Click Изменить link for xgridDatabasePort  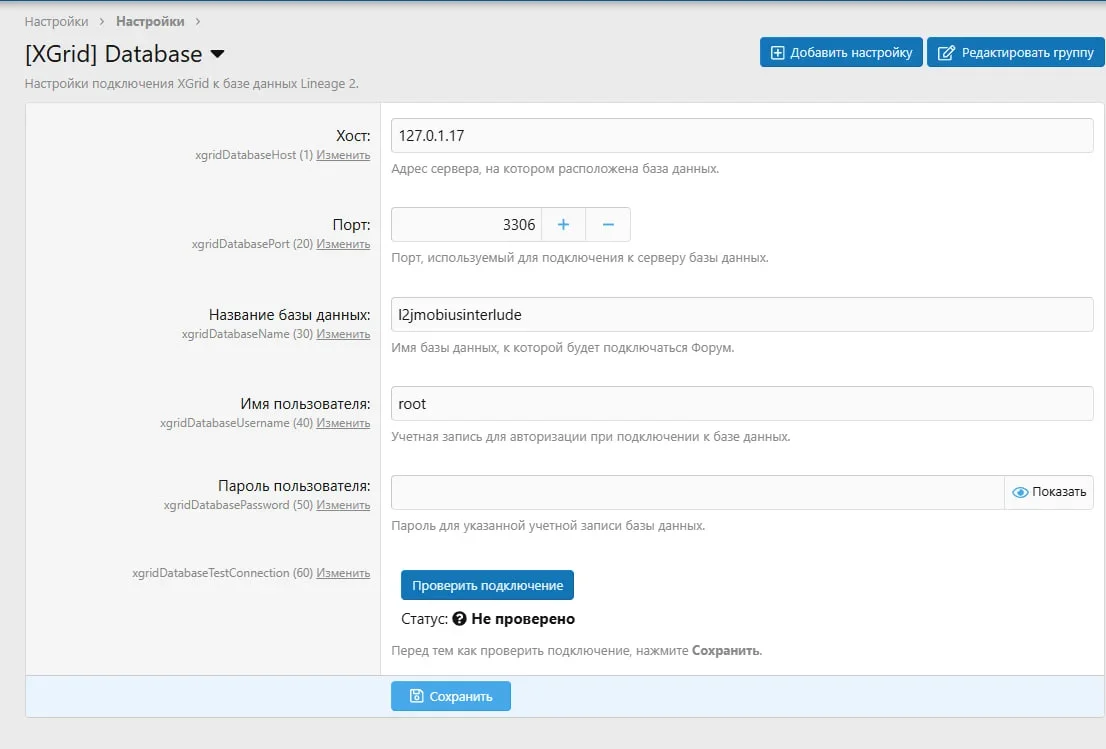(343, 244)
